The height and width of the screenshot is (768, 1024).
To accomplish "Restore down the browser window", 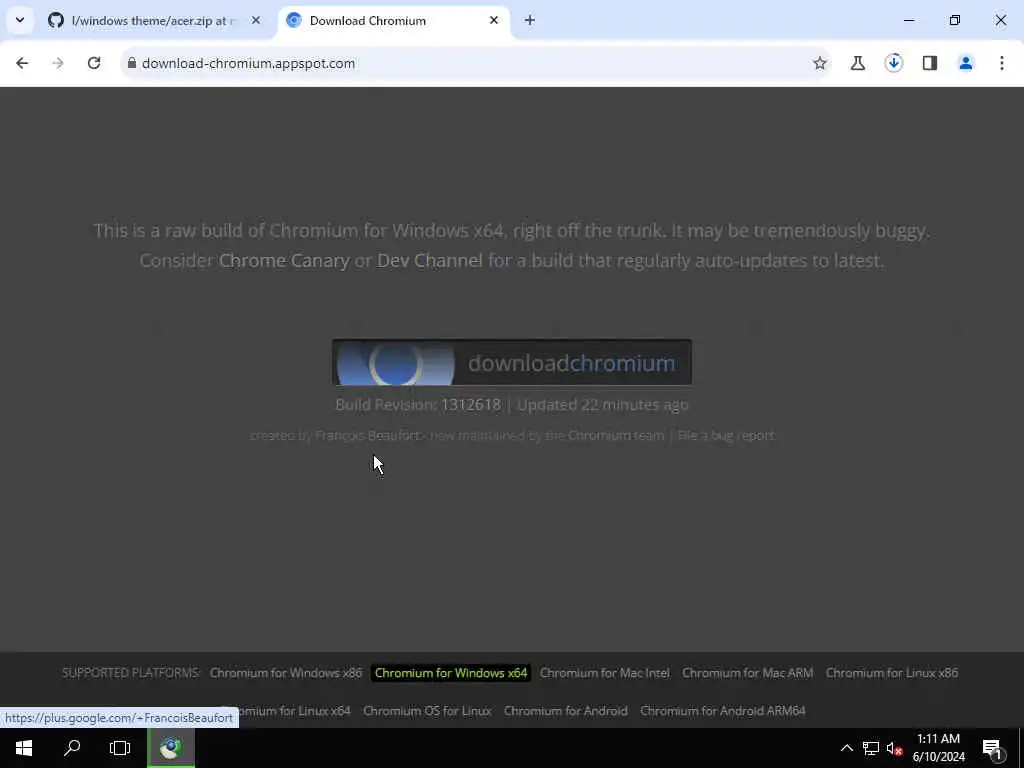I will click(x=955, y=21).
